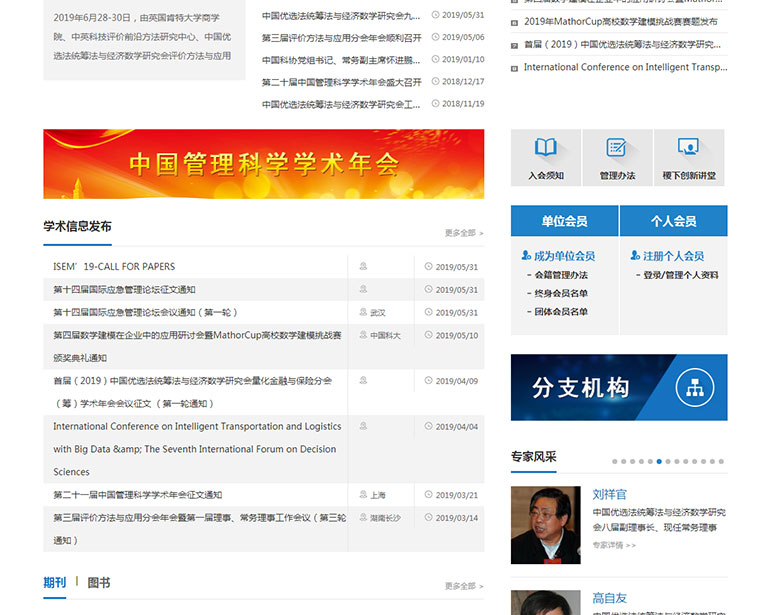Select the last carousel dot in 专家风采

721,462
